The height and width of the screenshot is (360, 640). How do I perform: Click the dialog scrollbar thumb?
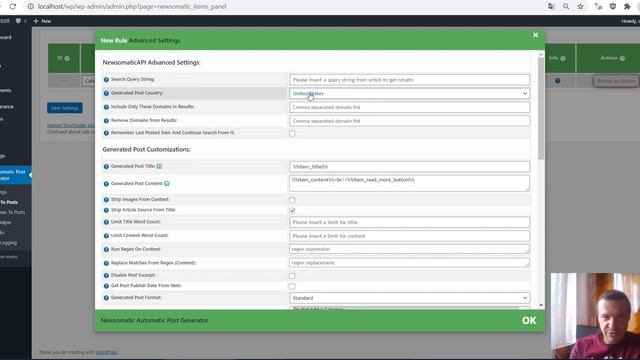[541, 108]
